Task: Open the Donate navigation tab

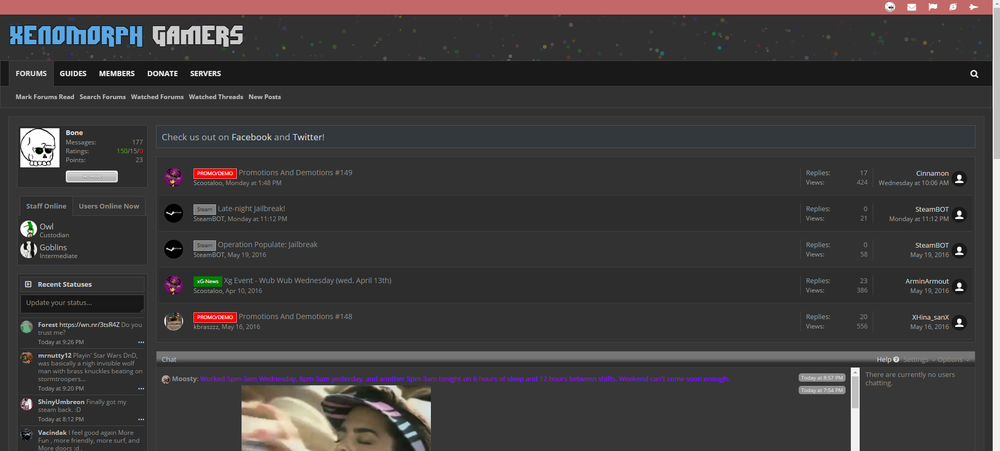Action: (163, 73)
